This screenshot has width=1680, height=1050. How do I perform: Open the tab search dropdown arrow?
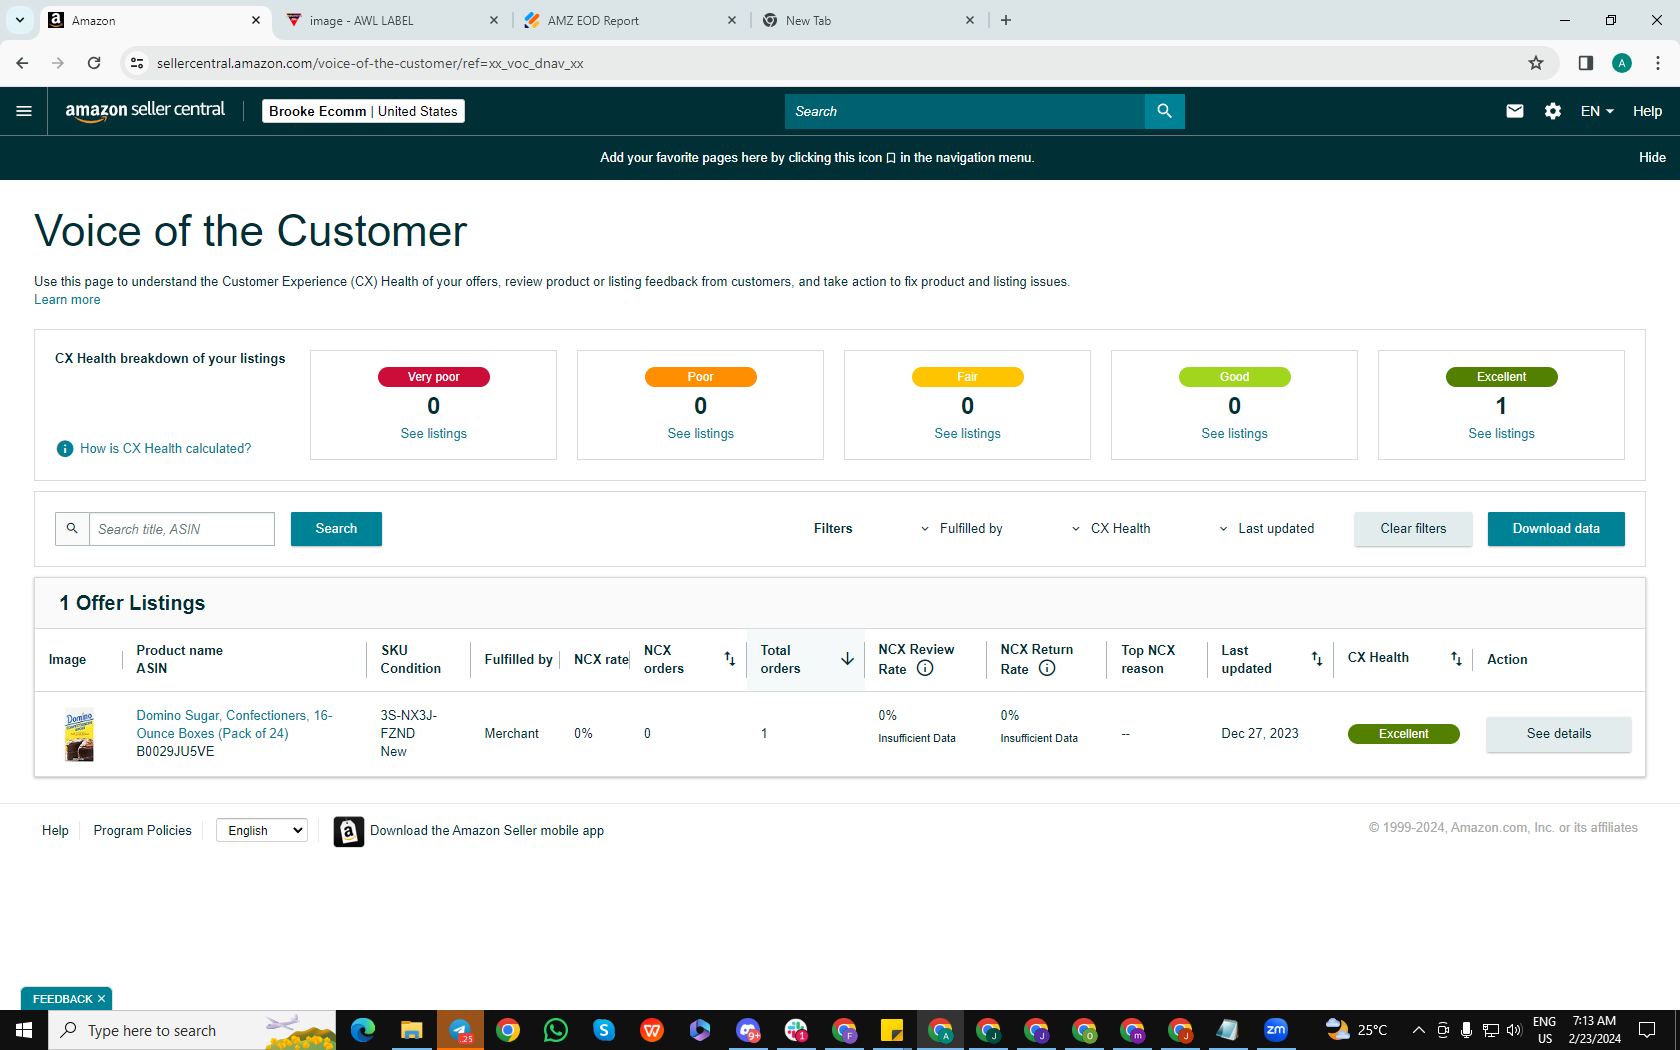(19, 20)
